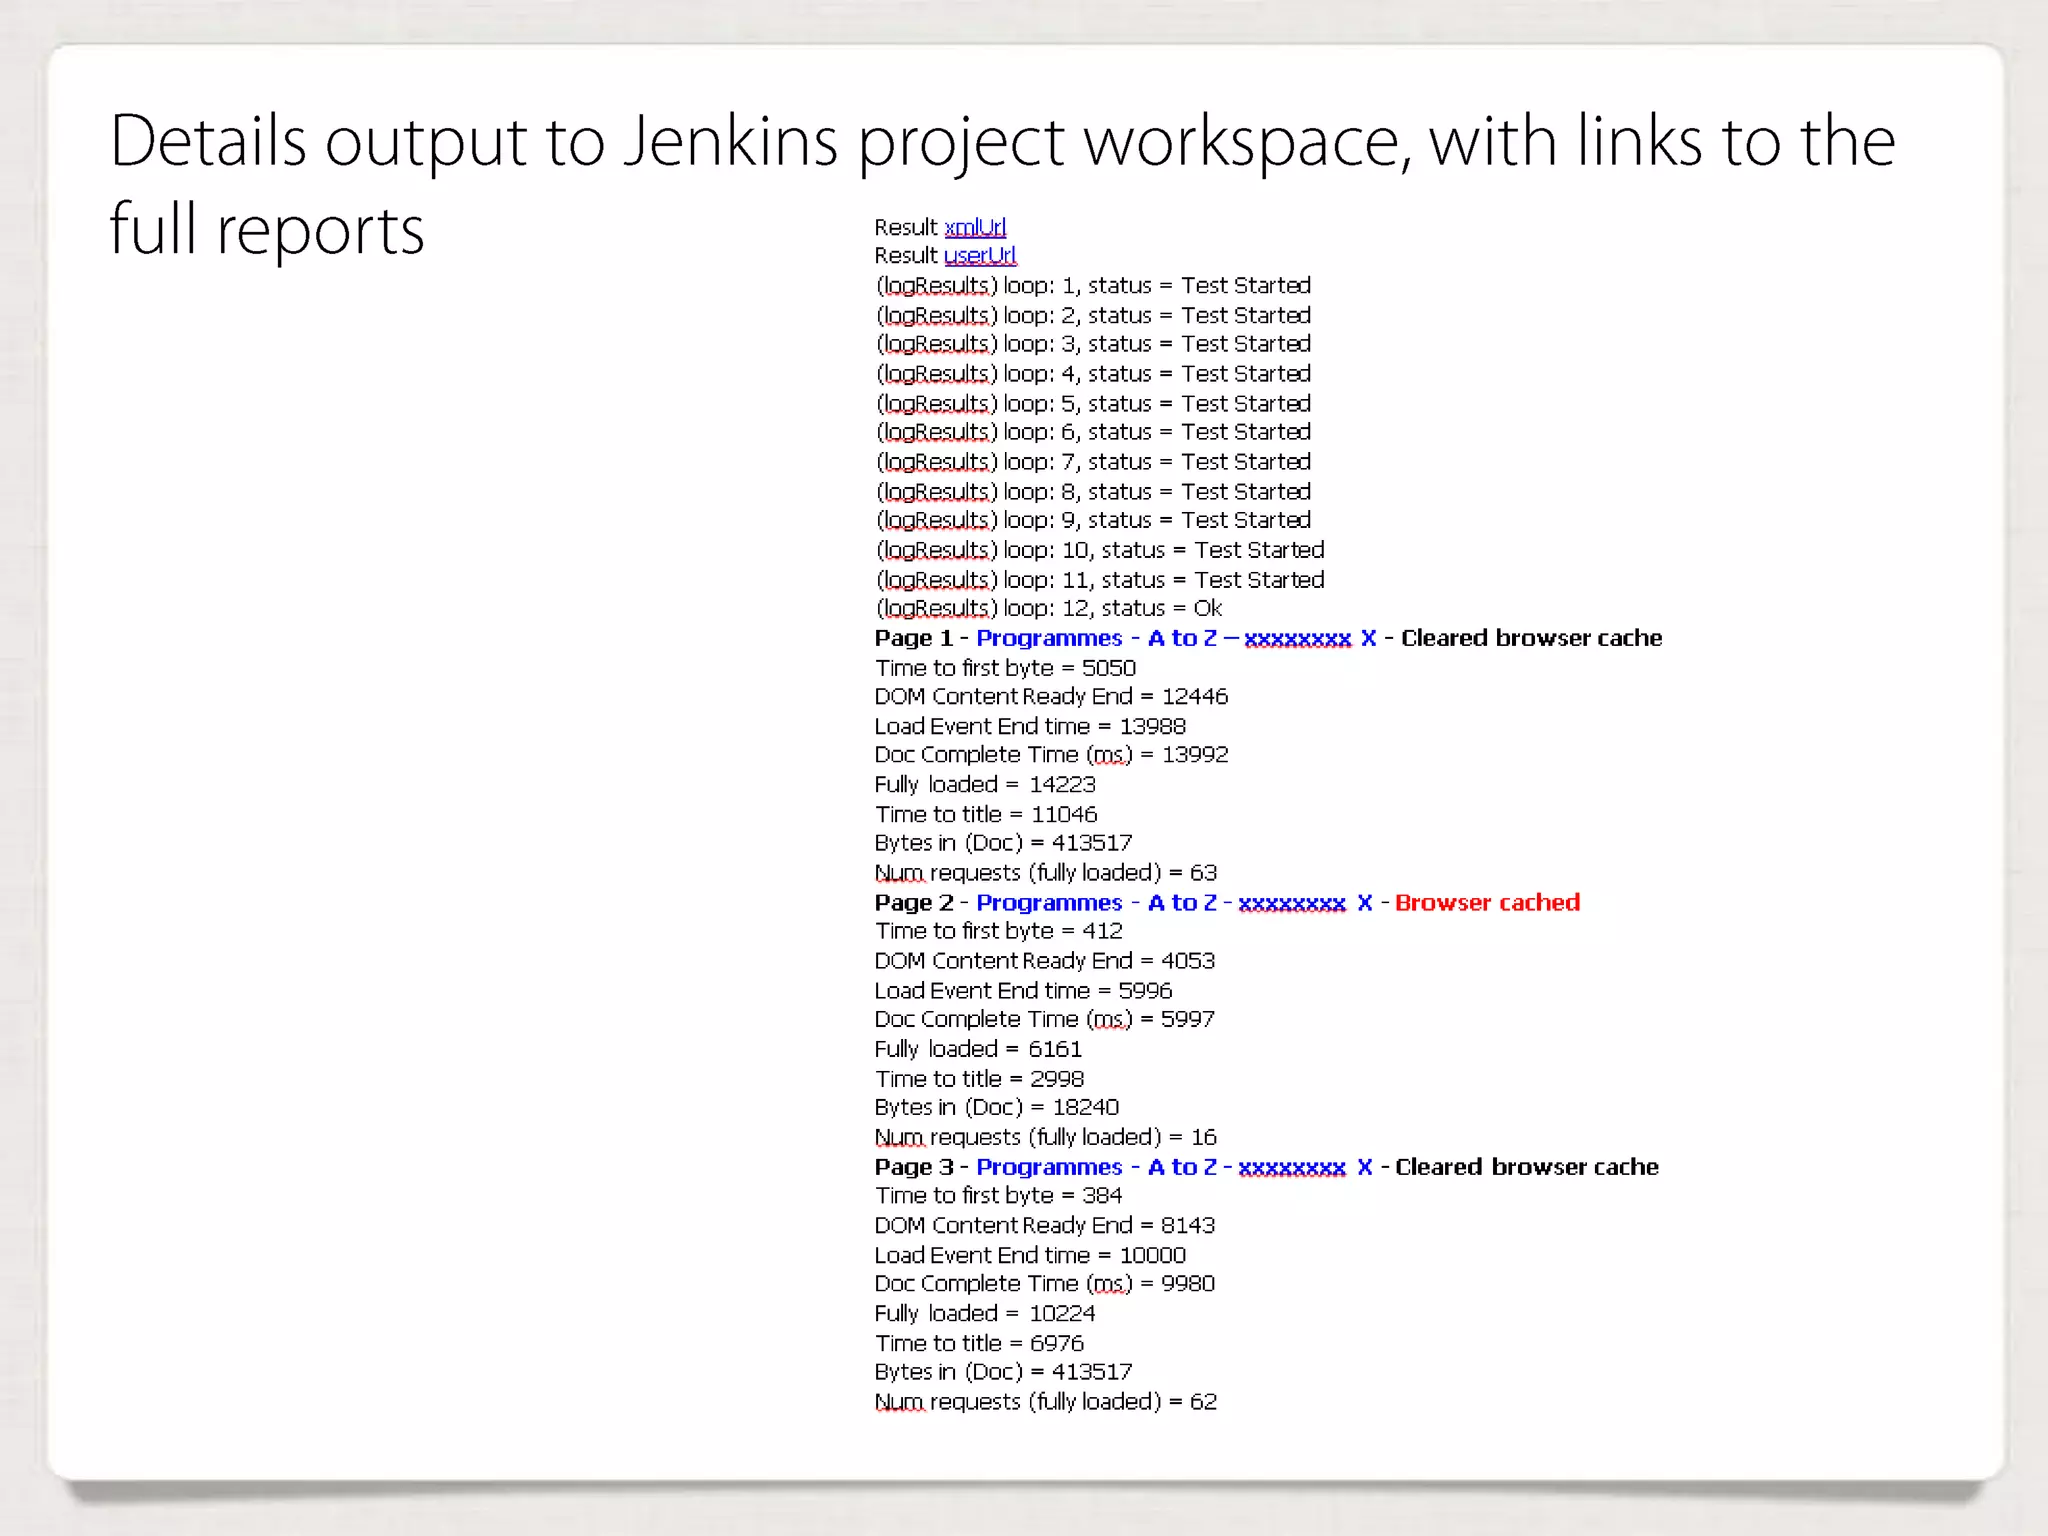Click 'Doc Complete Time (ms) = 9980'
The image size is (2048, 1536).
click(x=1045, y=1283)
